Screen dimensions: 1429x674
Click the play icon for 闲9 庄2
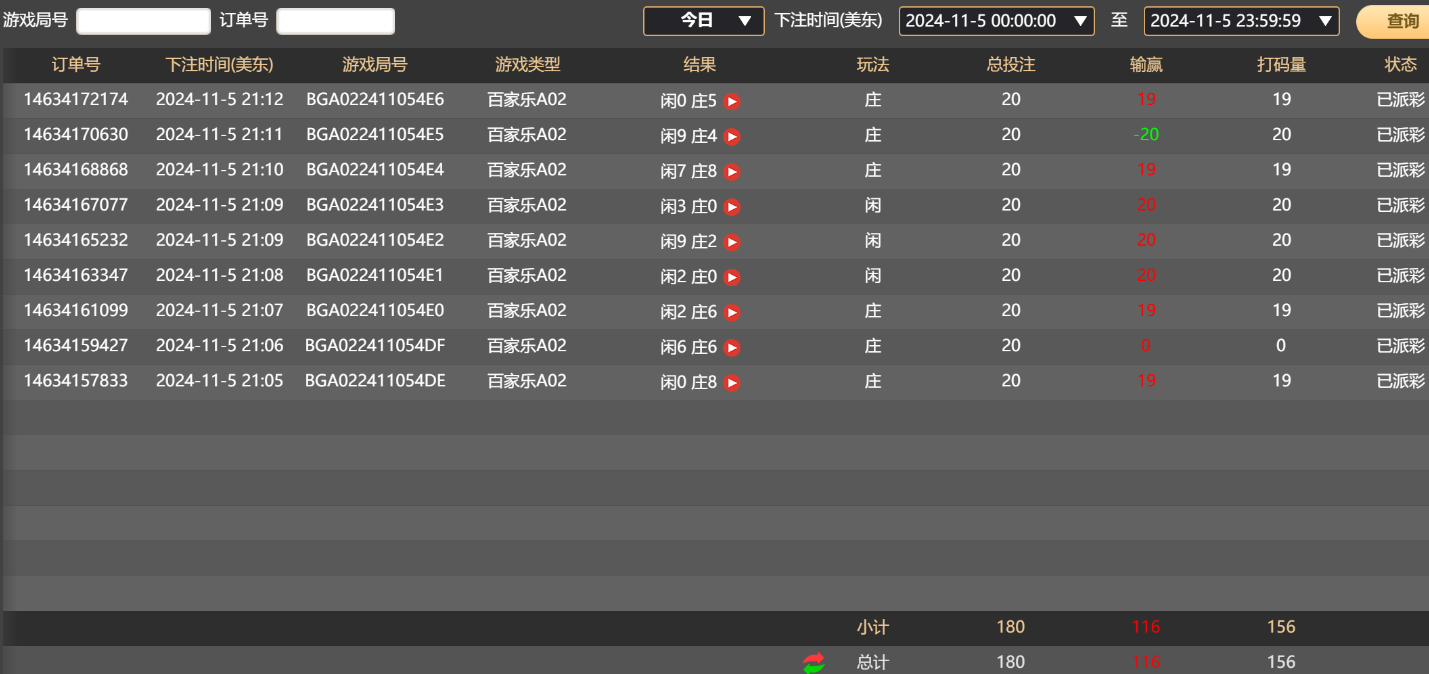pyautogui.click(x=731, y=241)
